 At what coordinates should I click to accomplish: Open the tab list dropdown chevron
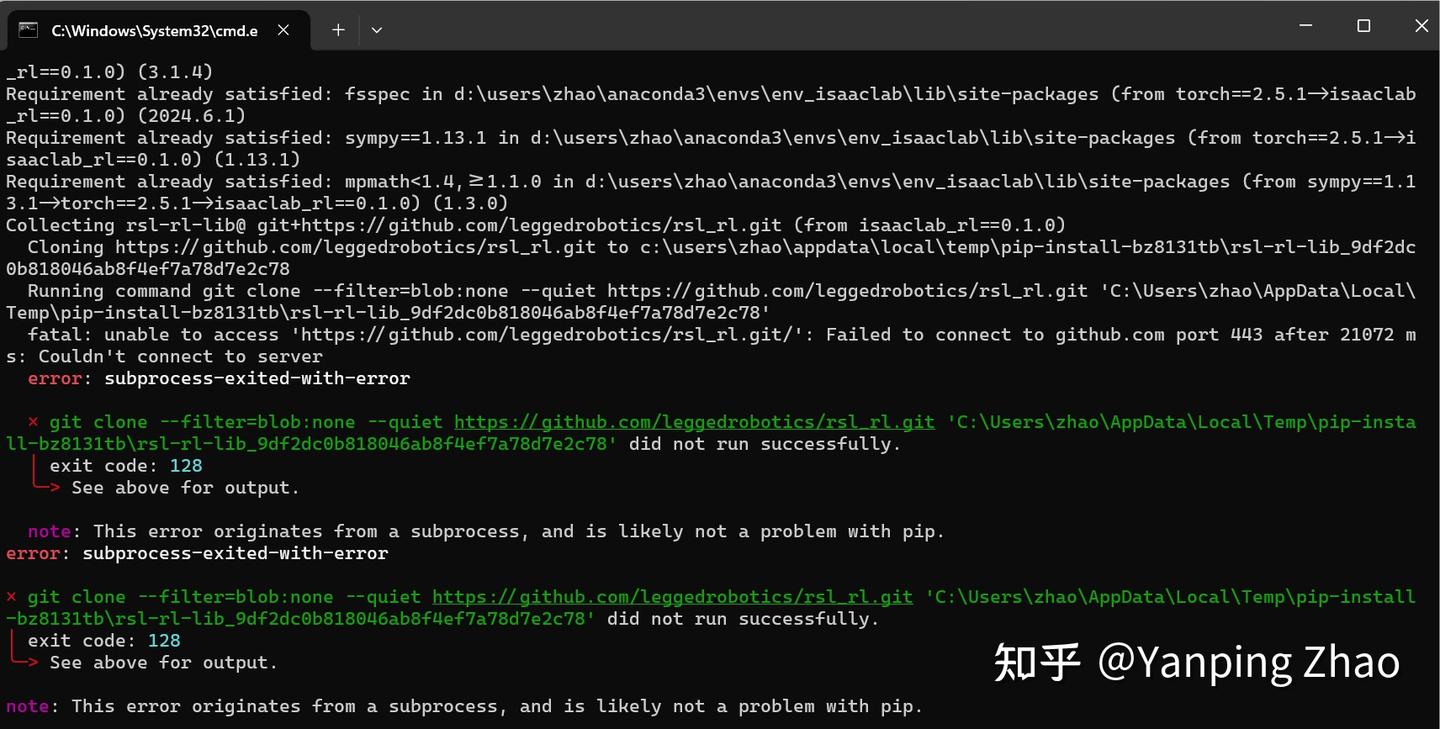click(376, 30)
